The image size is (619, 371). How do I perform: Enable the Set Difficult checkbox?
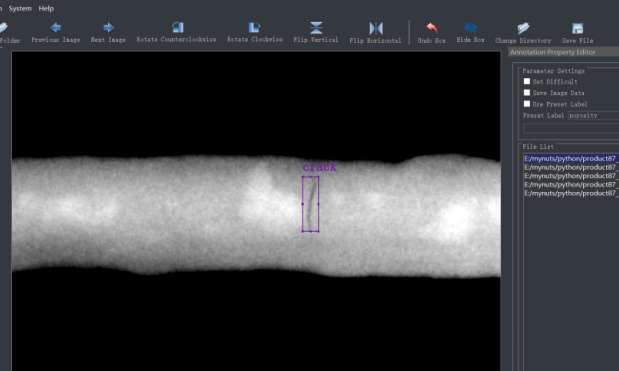tap(527, 81)
